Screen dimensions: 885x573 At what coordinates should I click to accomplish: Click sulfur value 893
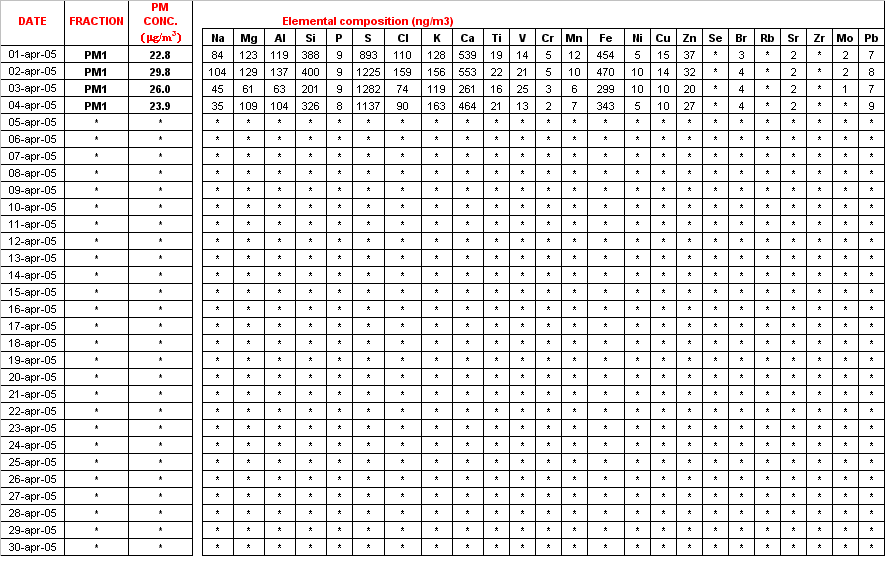tap(368, 55)
